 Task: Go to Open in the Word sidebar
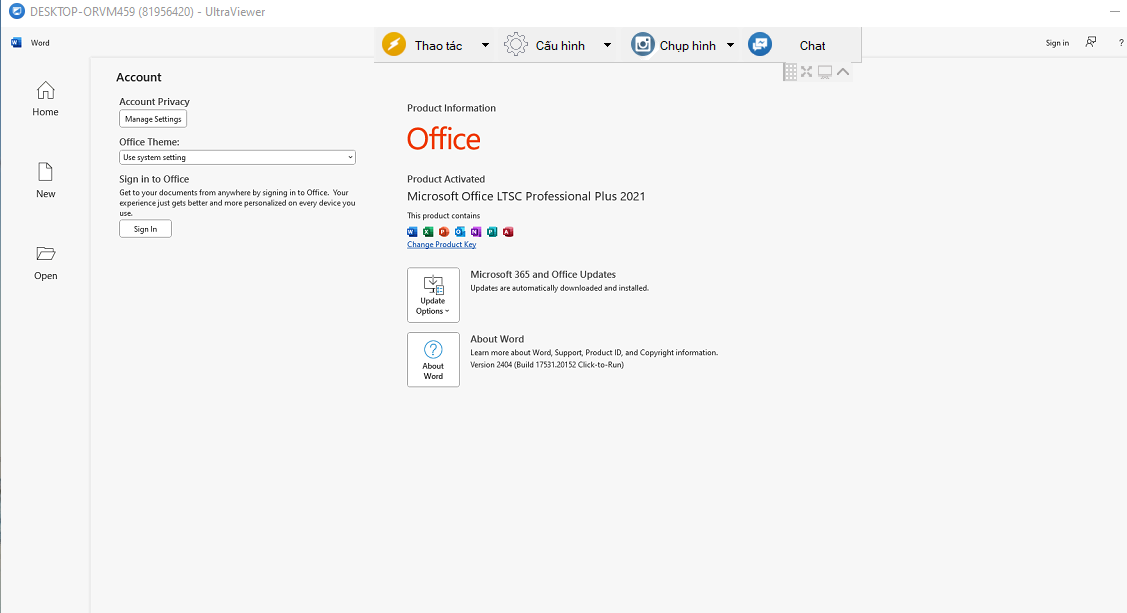pos(45,262)
